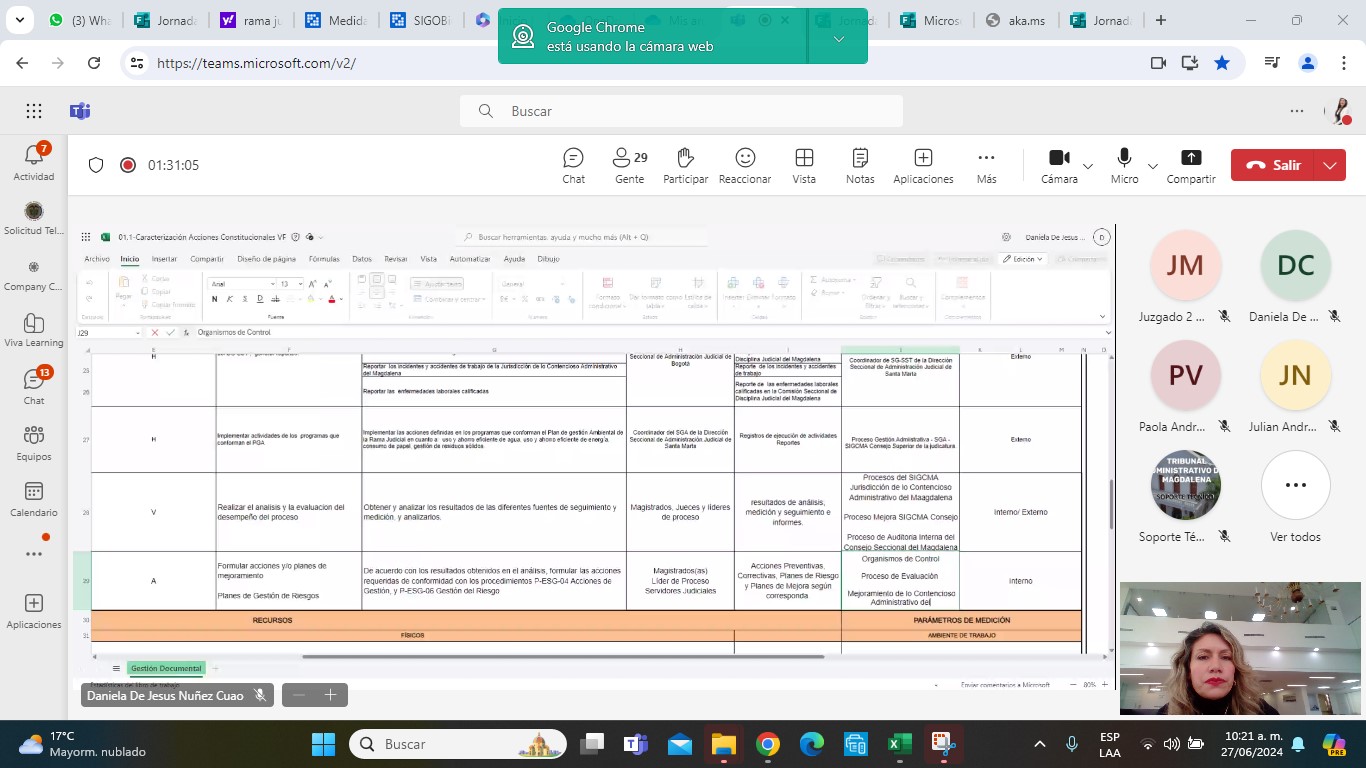Click the Teams Buscar search box
This screenshot has height=768, width=1366.
coord(681,111)
